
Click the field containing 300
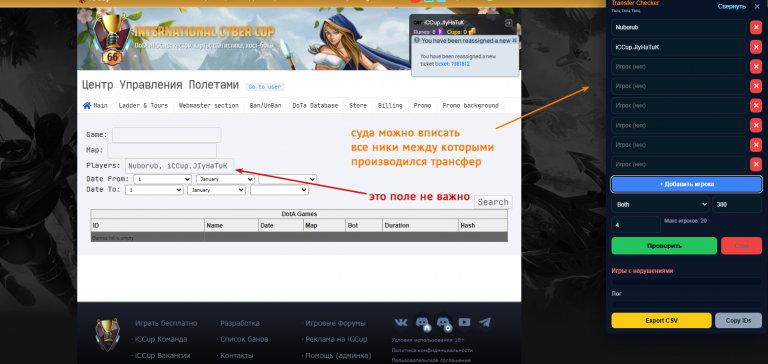tap(737, 205)
